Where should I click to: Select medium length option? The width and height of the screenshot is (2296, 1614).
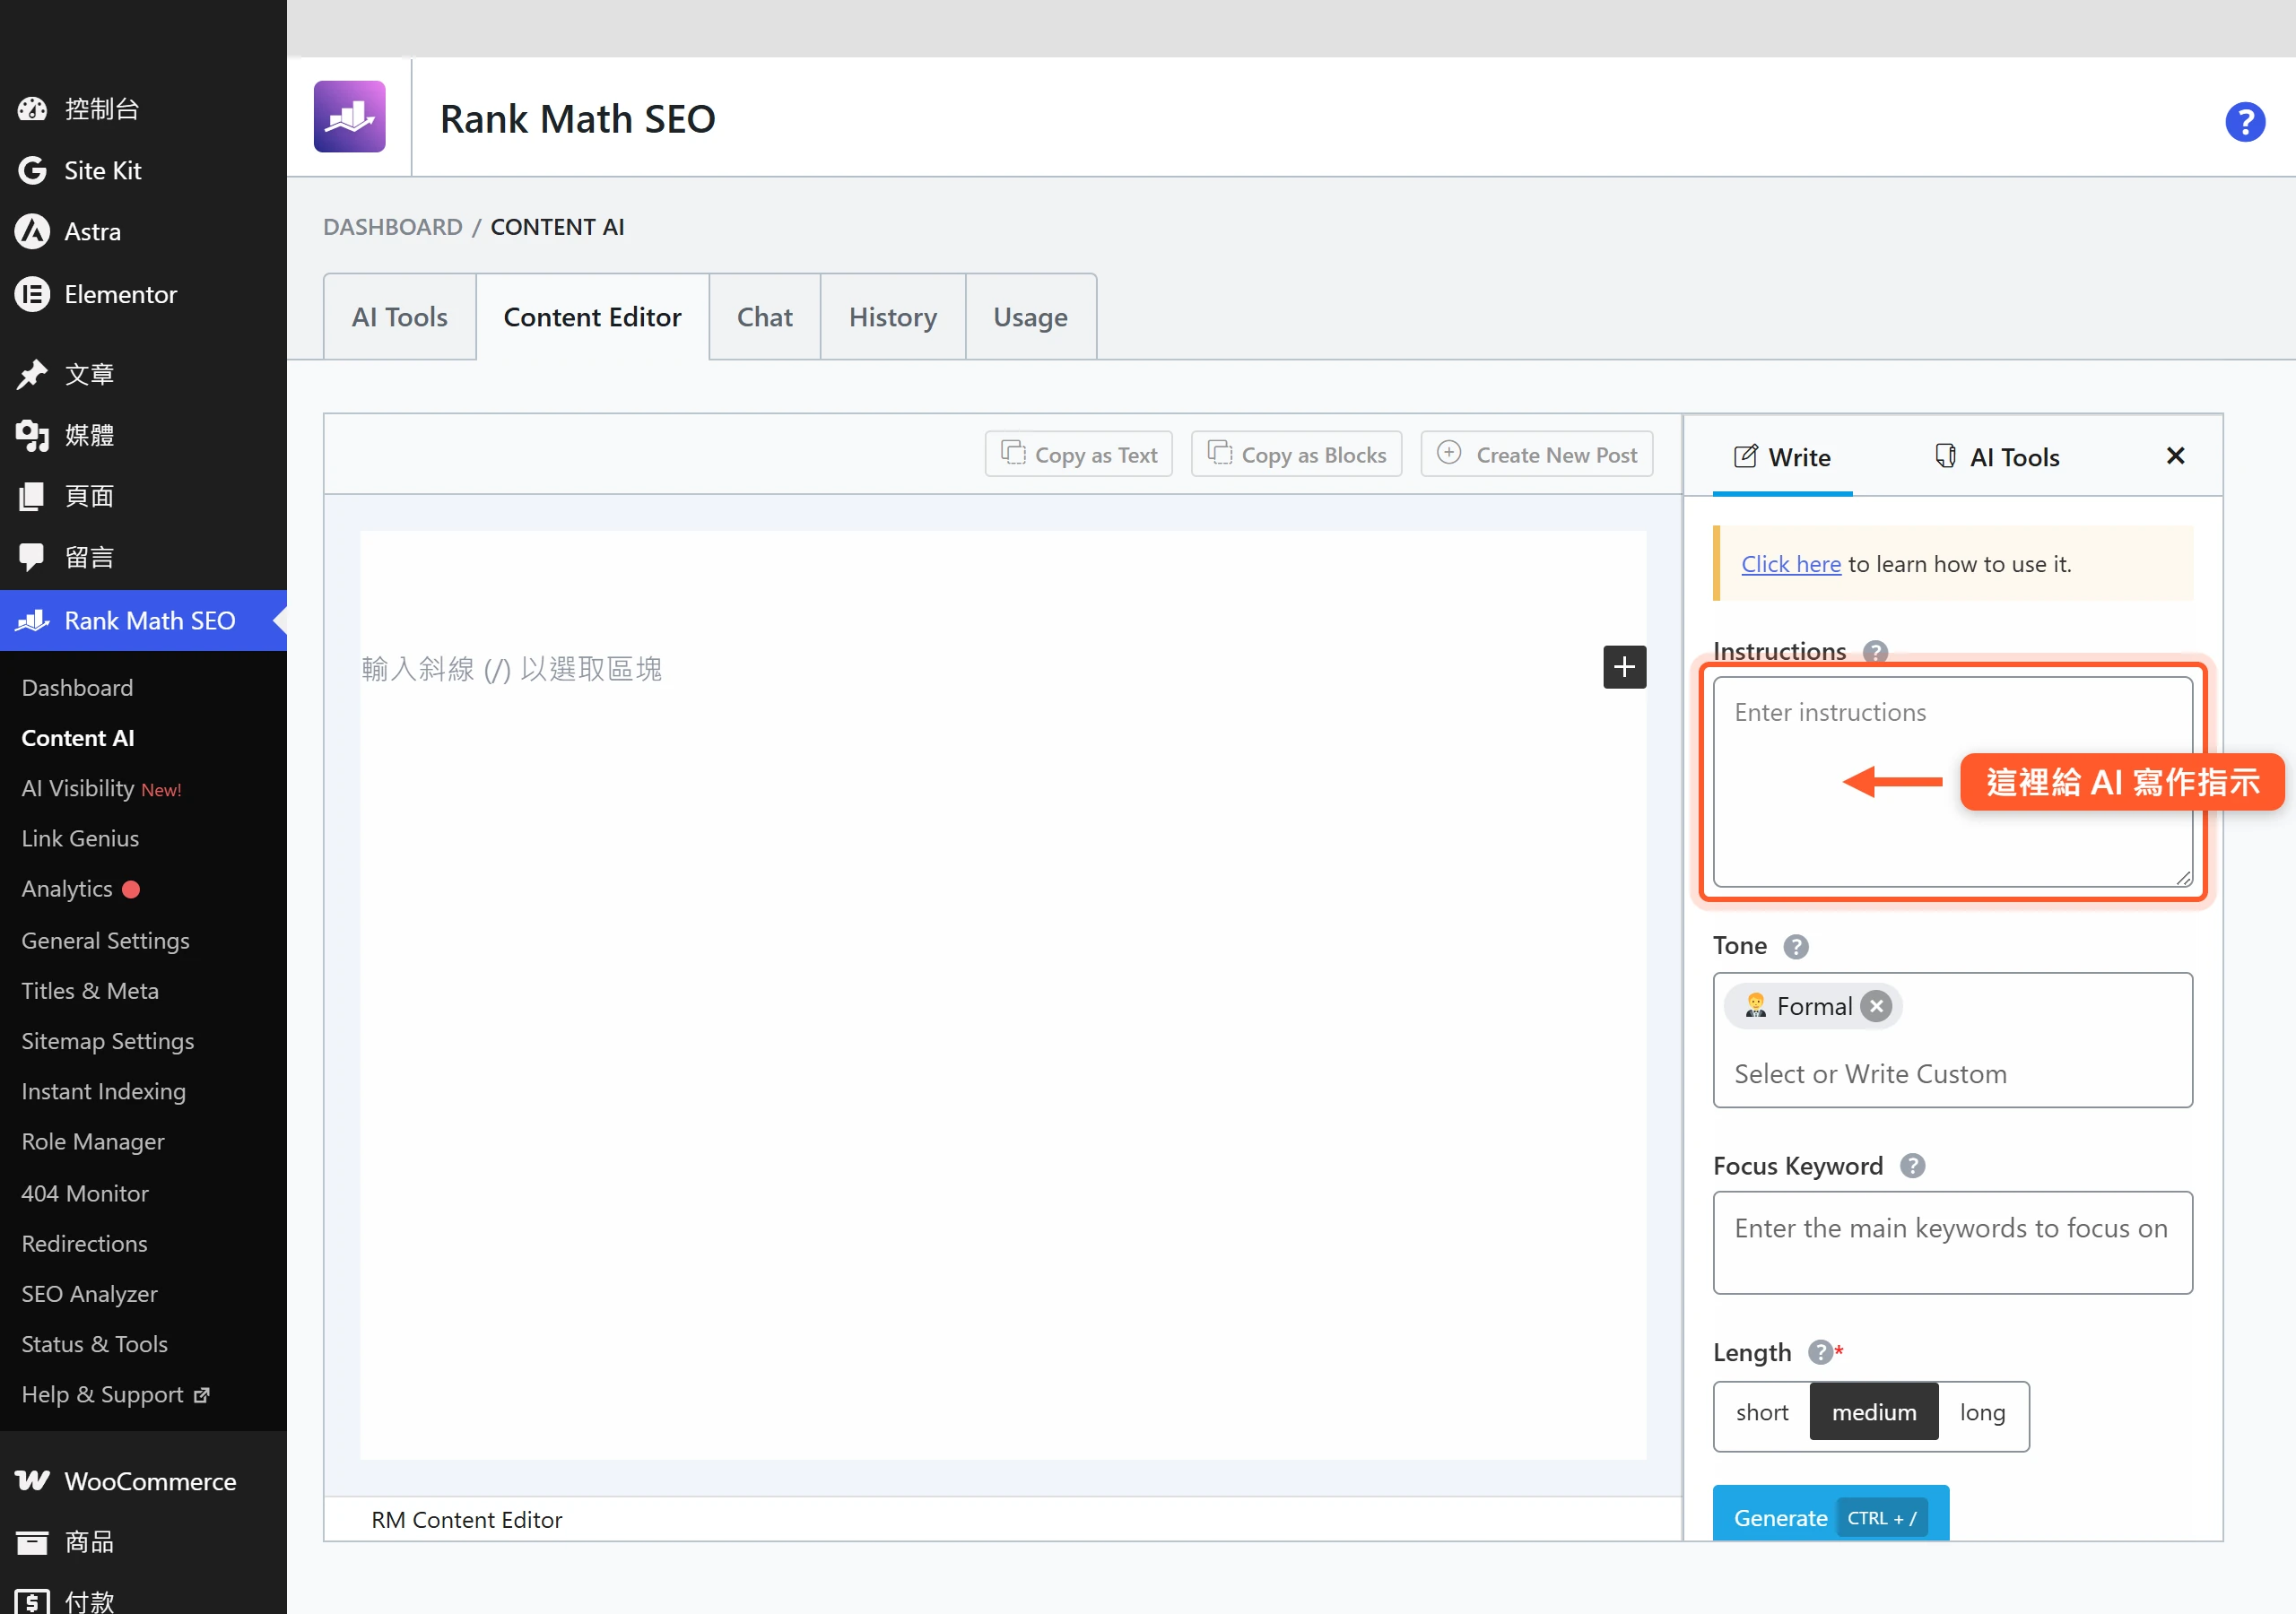click(x=1874, y=1412)
